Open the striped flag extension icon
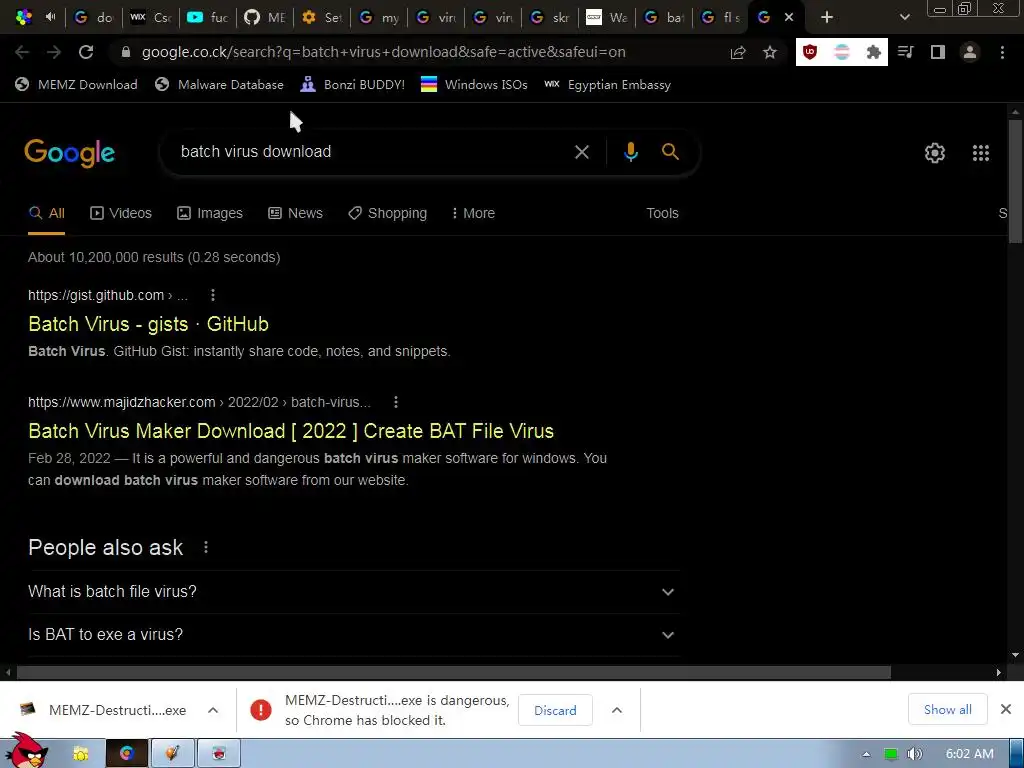1024x768 pixels. 842,52
